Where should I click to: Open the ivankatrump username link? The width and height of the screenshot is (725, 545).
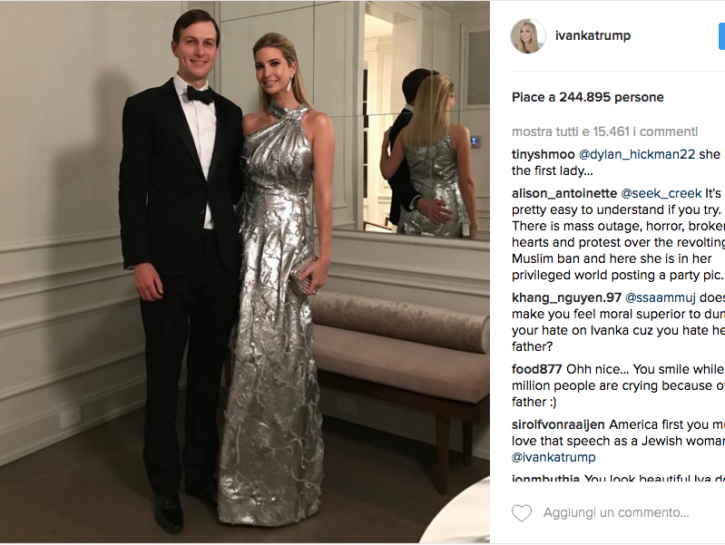pyautogui.click(x=593, y=36)
